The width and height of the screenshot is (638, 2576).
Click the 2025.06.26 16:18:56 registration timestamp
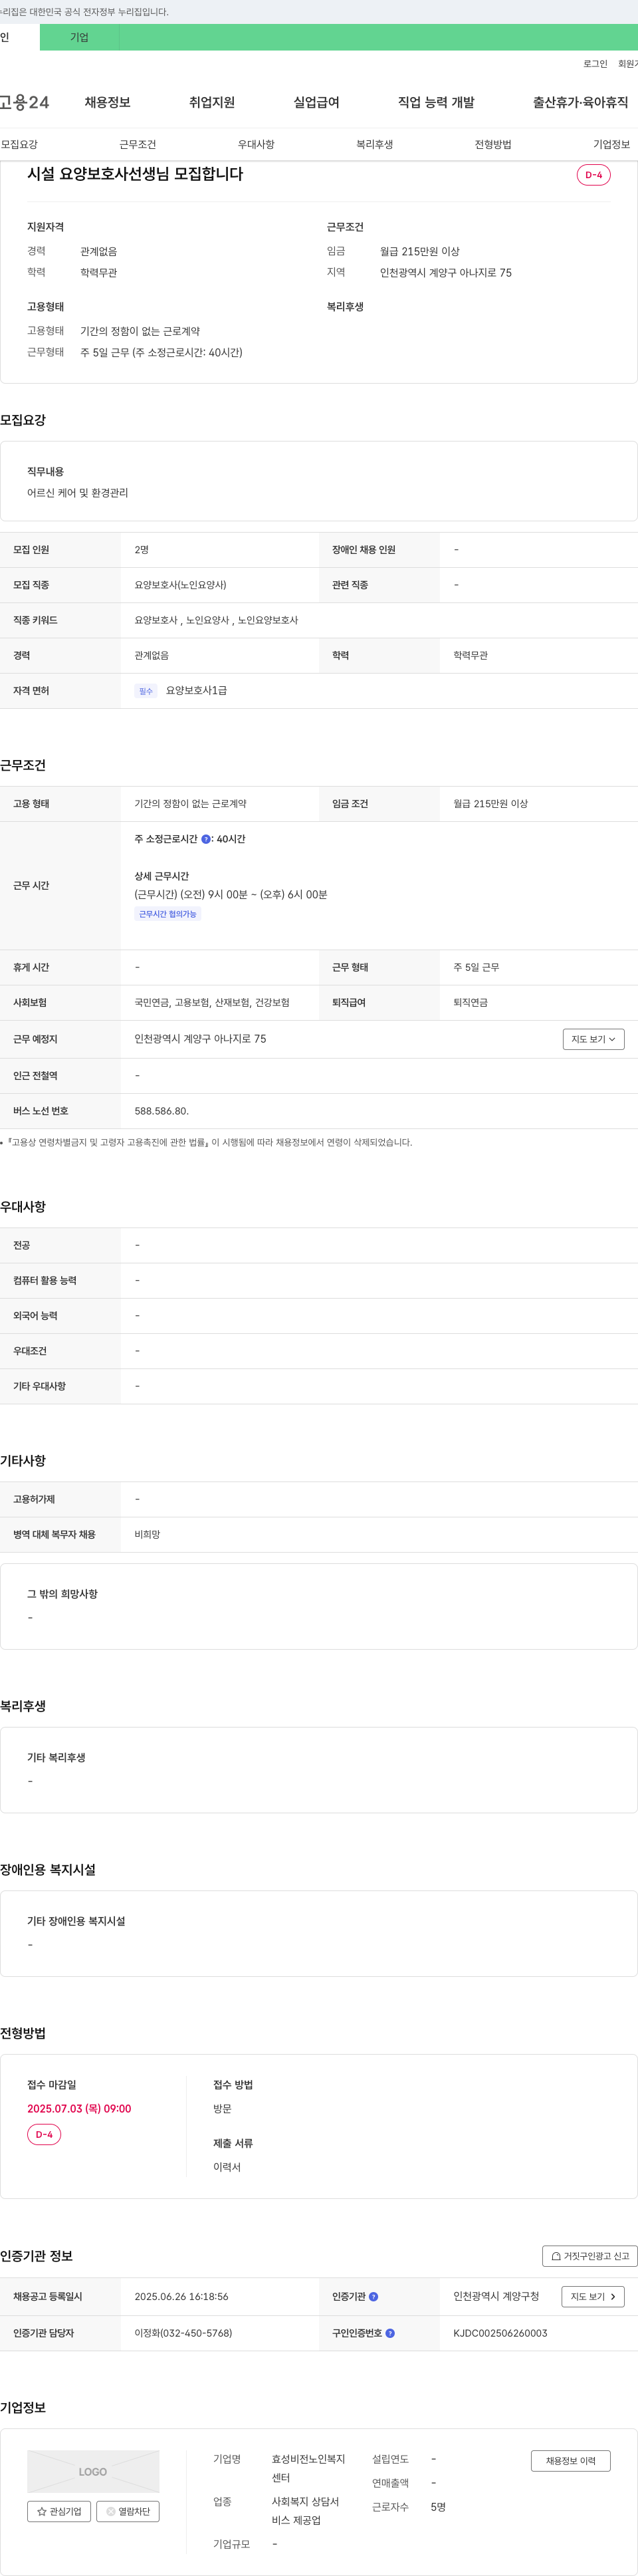181,2297
